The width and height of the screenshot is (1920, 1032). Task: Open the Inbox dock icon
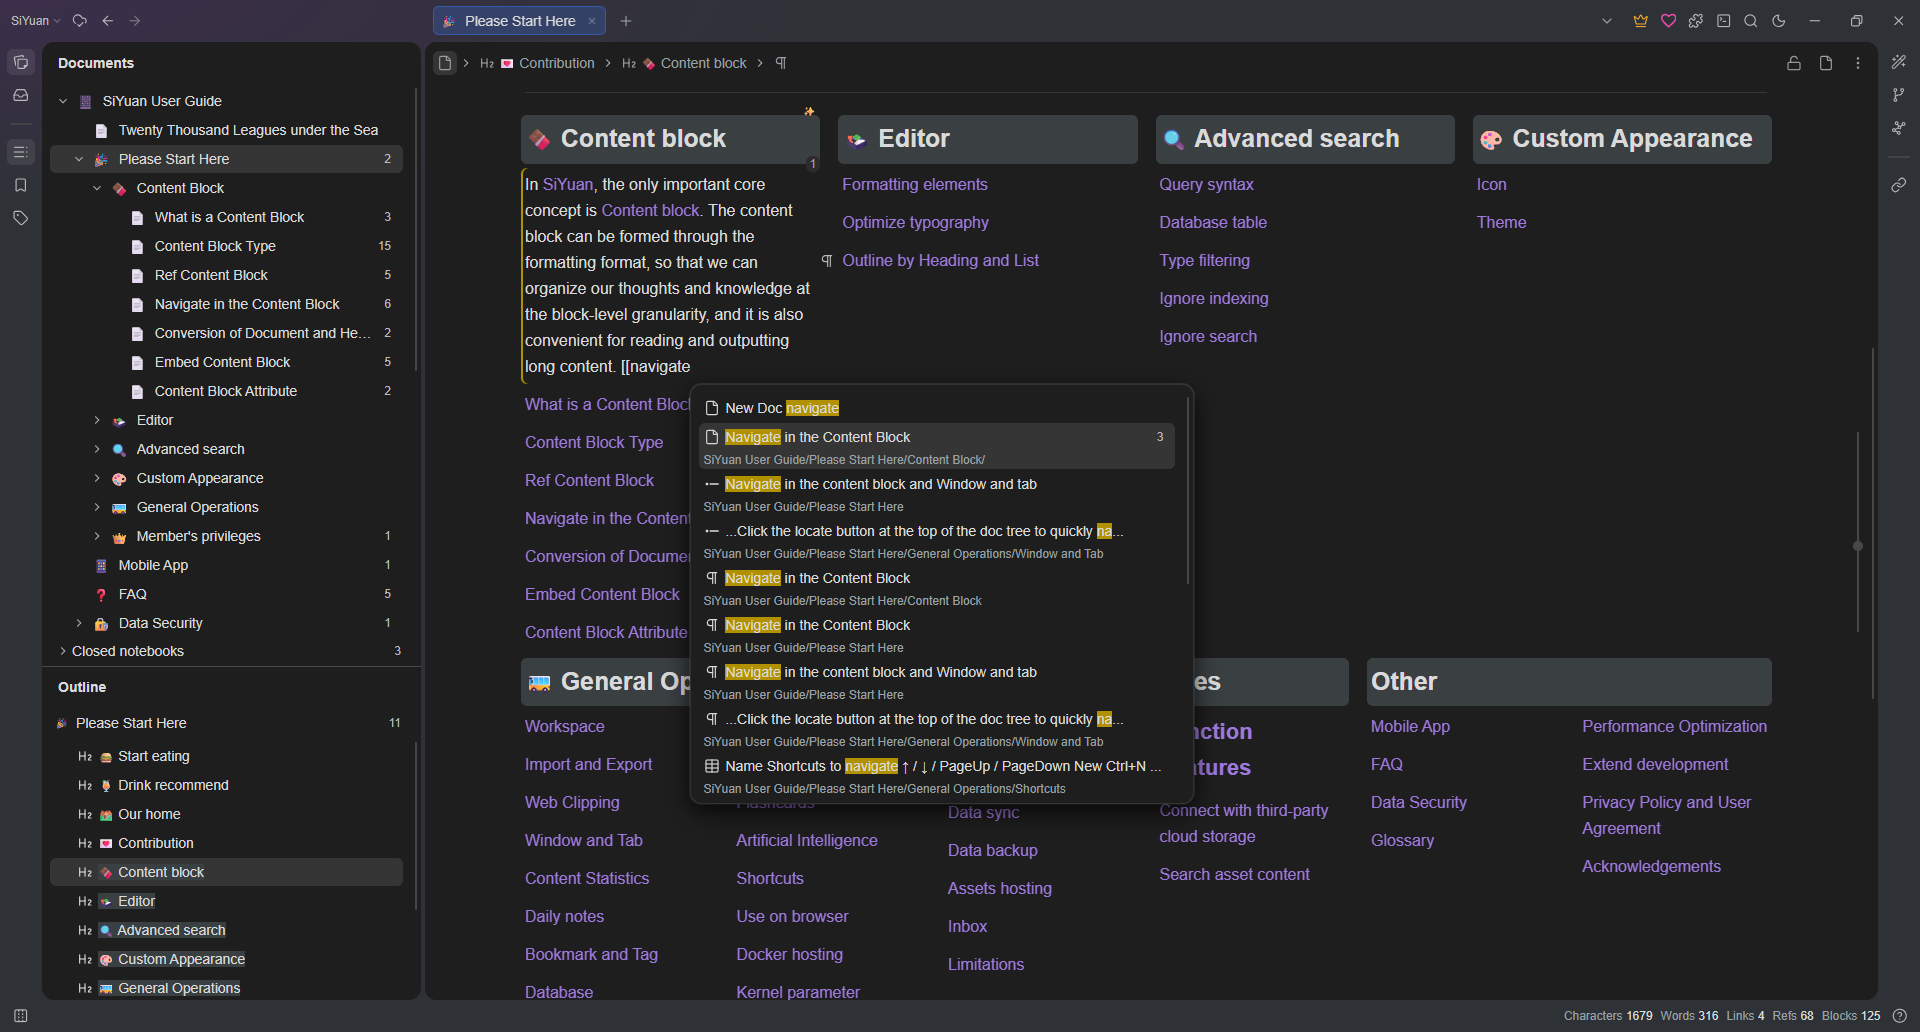pyautogui.click(x=20, y=95)
